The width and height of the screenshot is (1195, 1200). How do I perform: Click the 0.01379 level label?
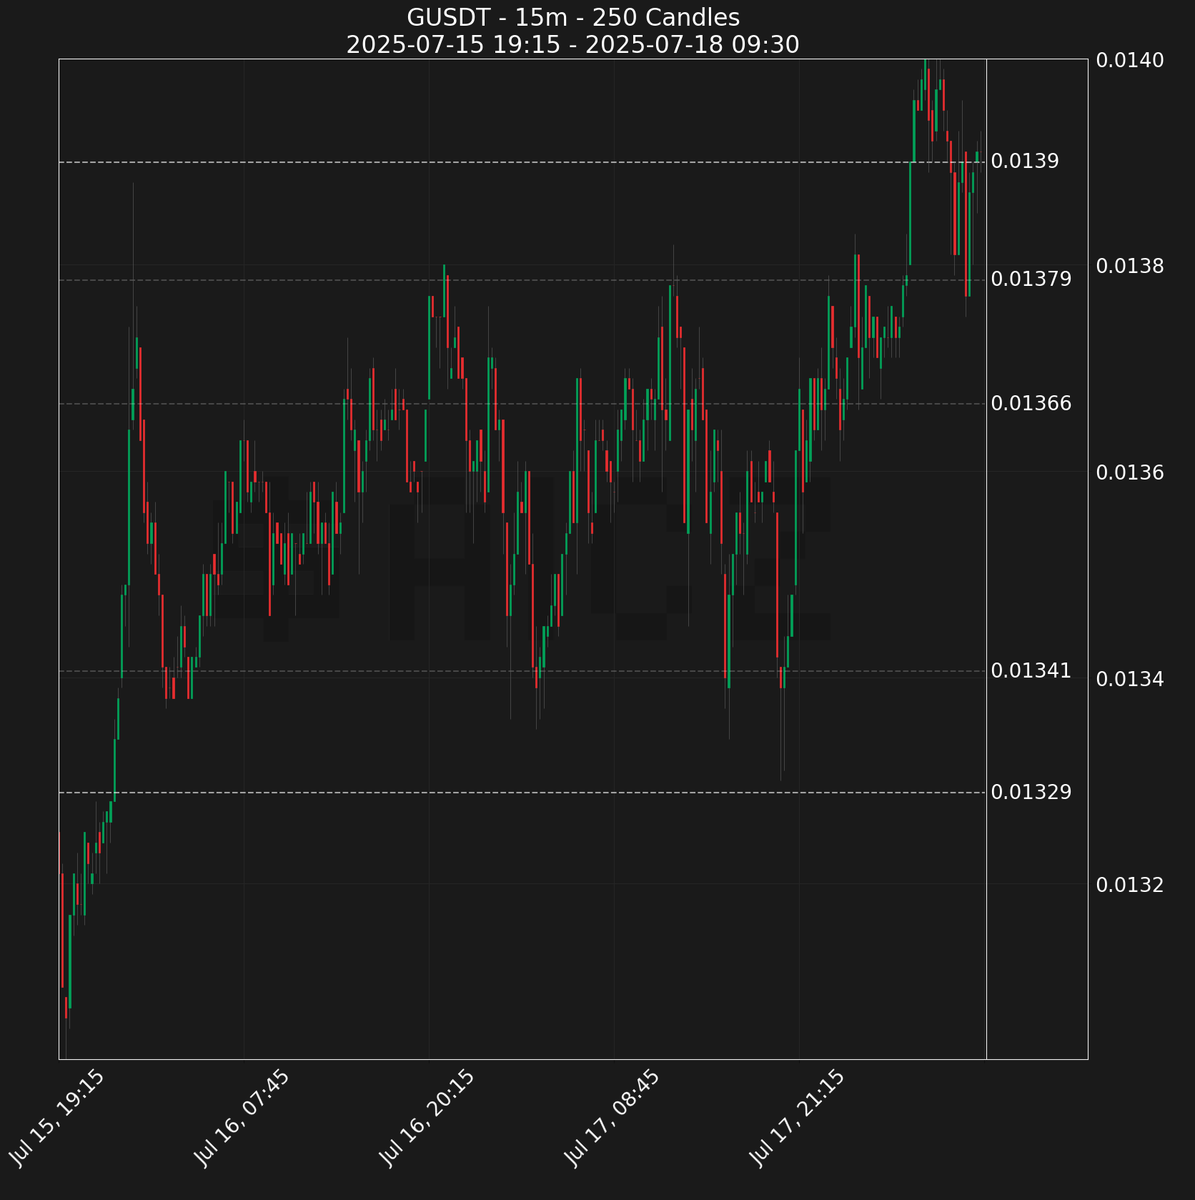(x=1031, y=279)
